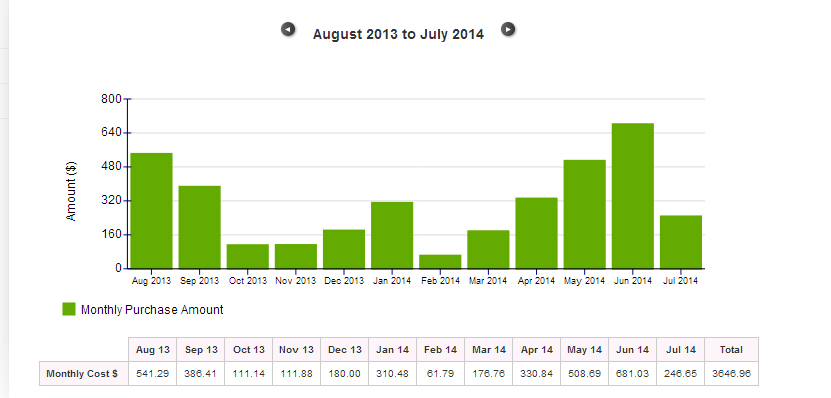Click the 'Oct 13' column header

tap(249, 350)
